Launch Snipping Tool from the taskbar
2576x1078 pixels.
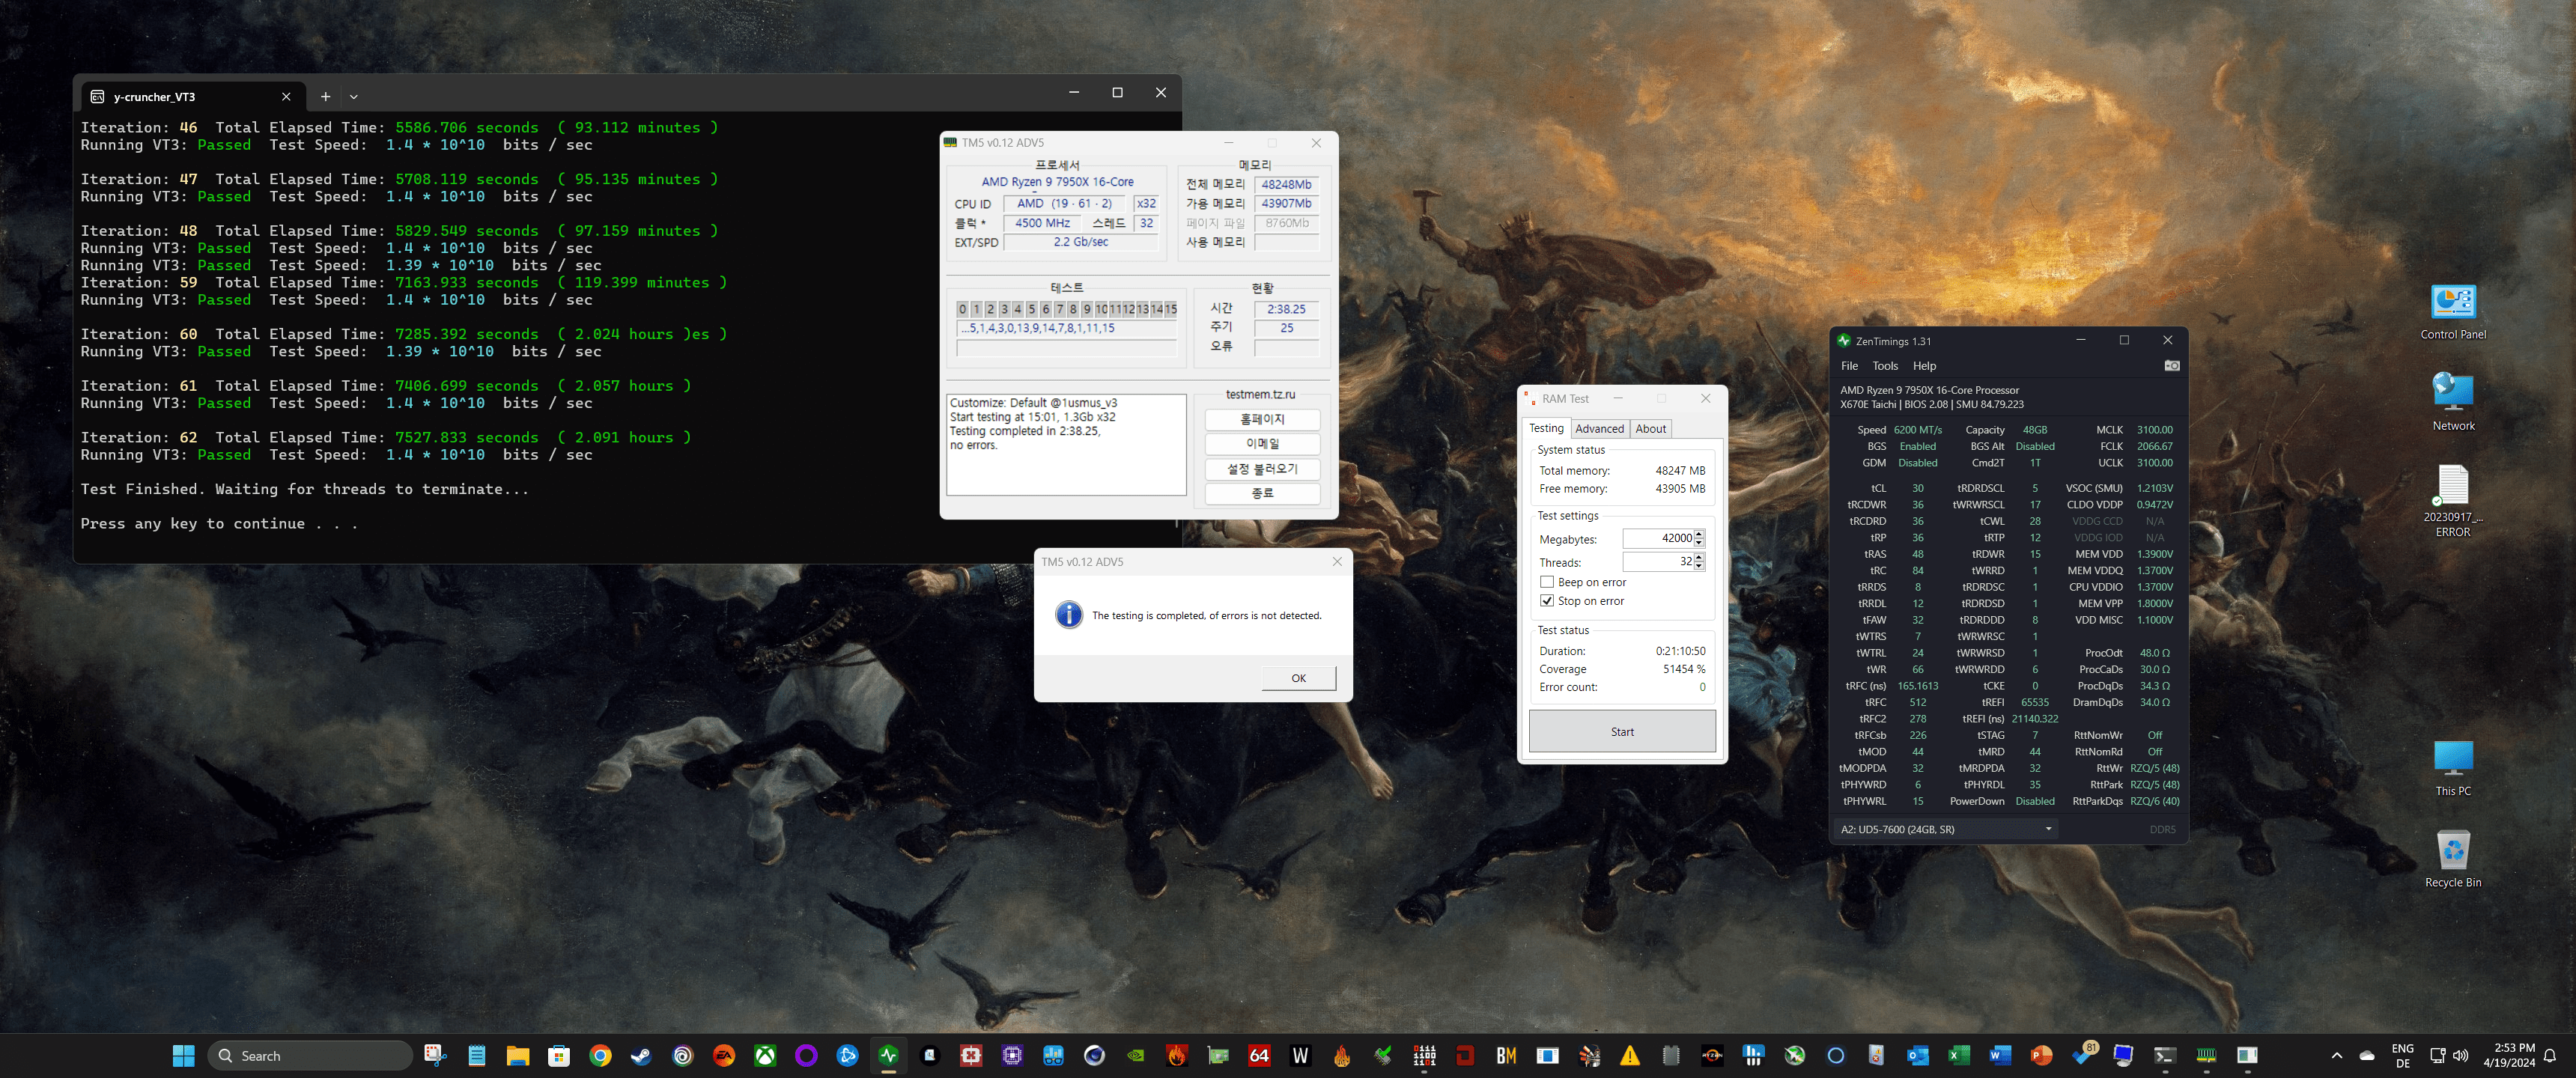pyautogui.click(x=435, y=1055)
